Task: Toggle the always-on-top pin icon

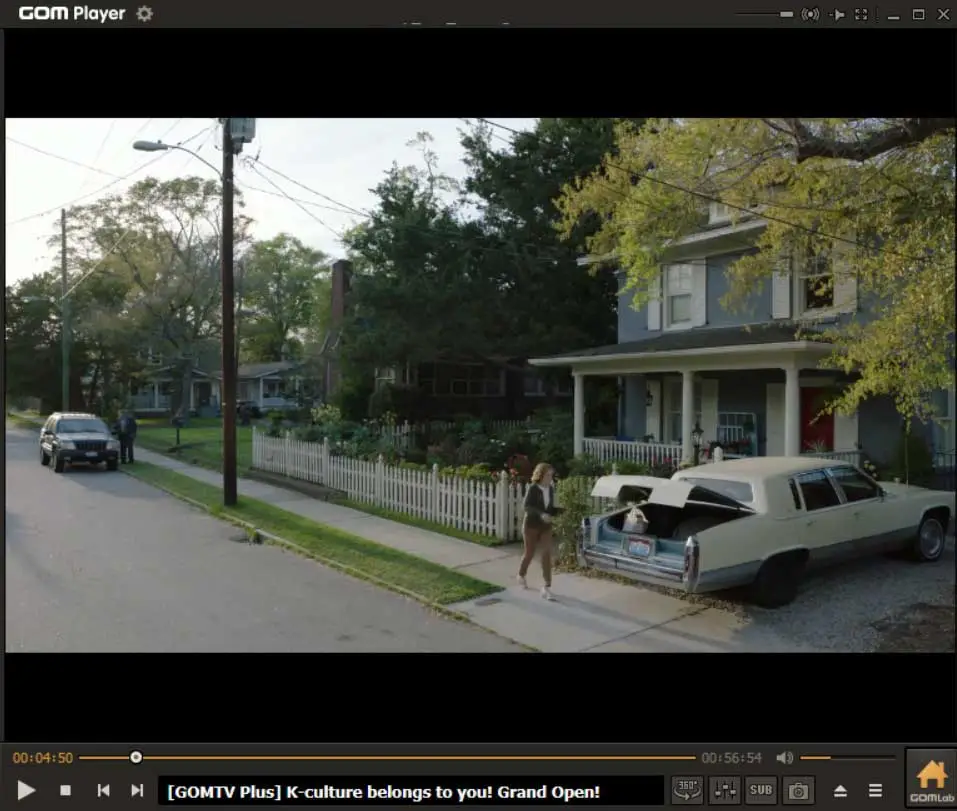Action: pos(837,14)
